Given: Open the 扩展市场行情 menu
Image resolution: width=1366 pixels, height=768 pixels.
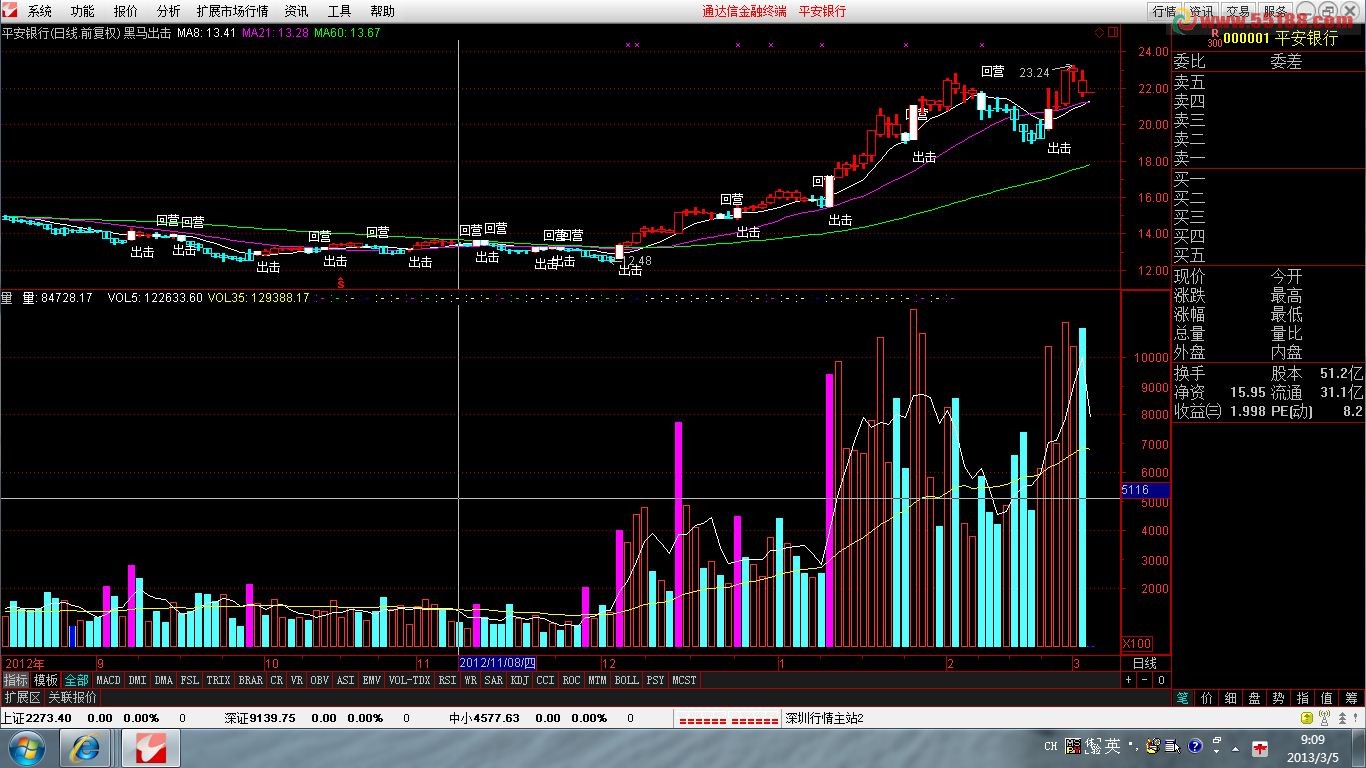Looking at the screenshot, I should (x=233, y=11).
